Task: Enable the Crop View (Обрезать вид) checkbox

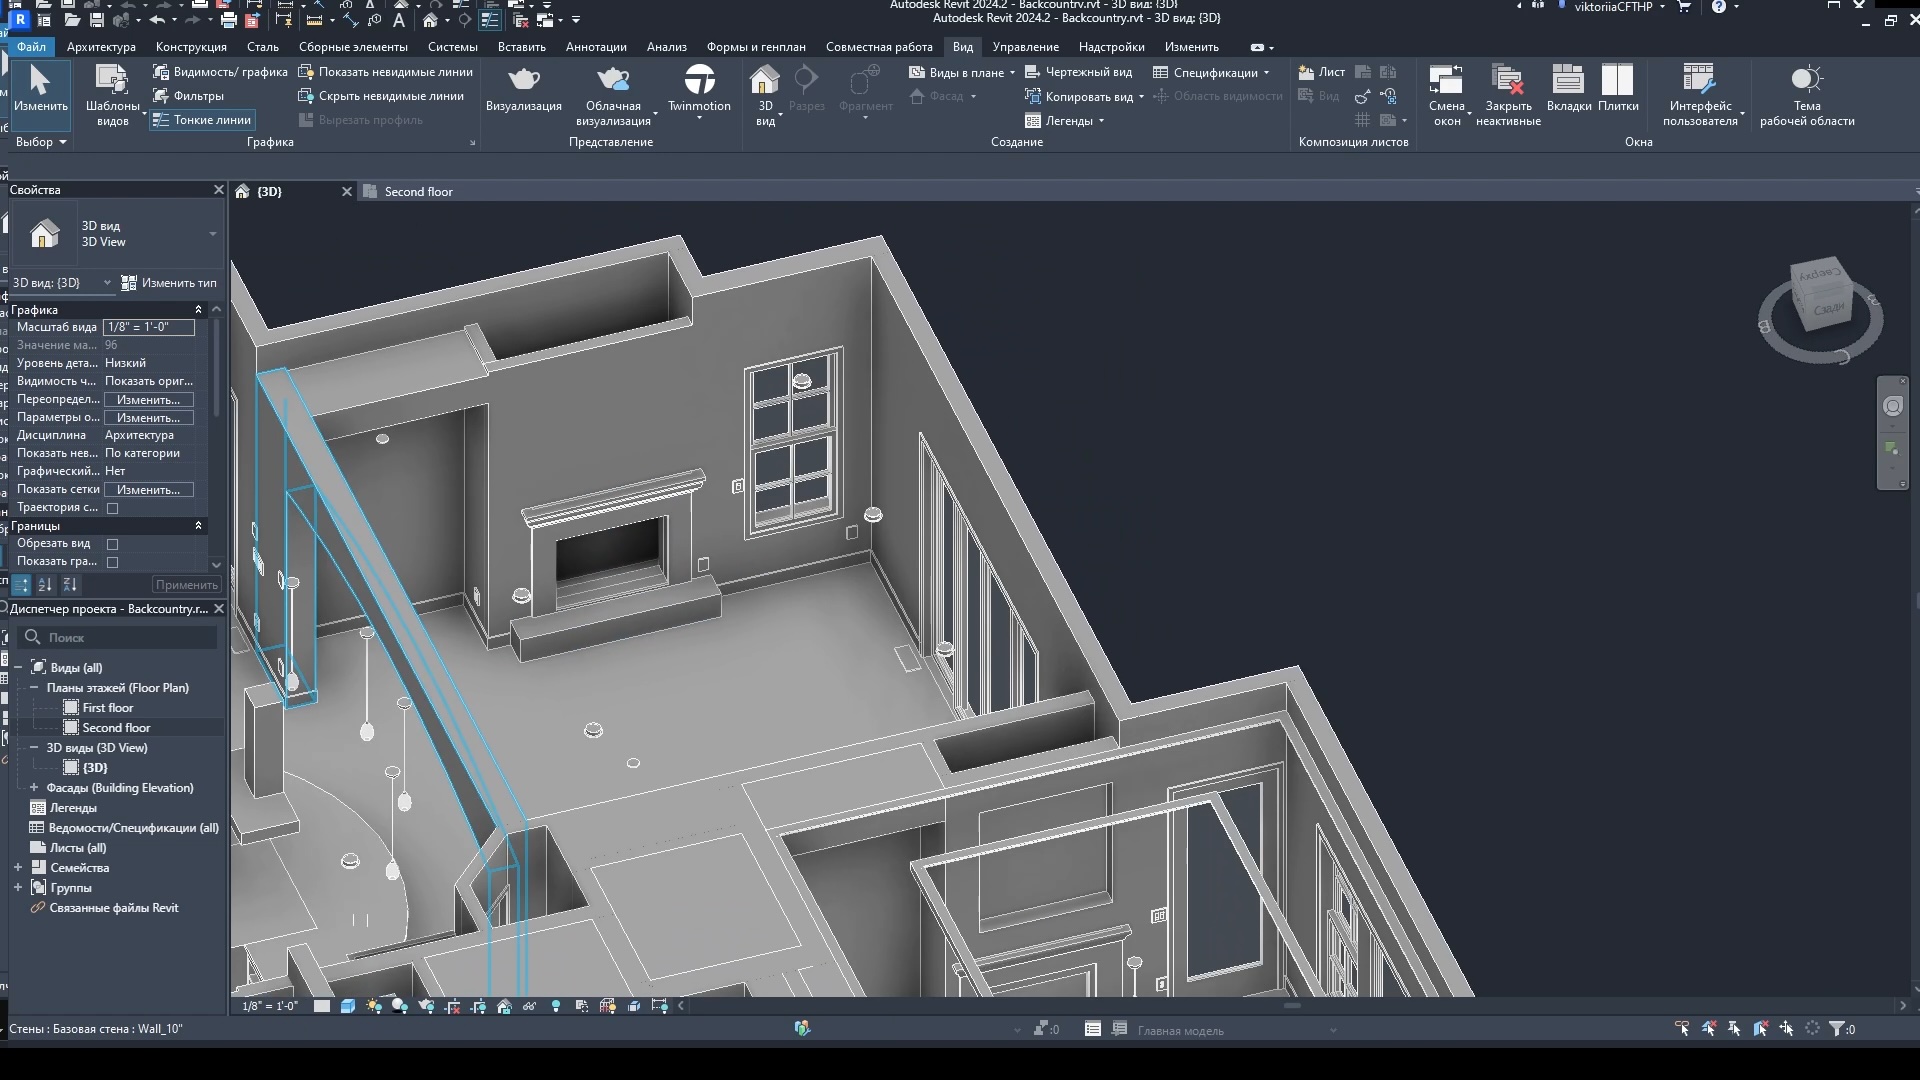Action: [x=113, y=544]
